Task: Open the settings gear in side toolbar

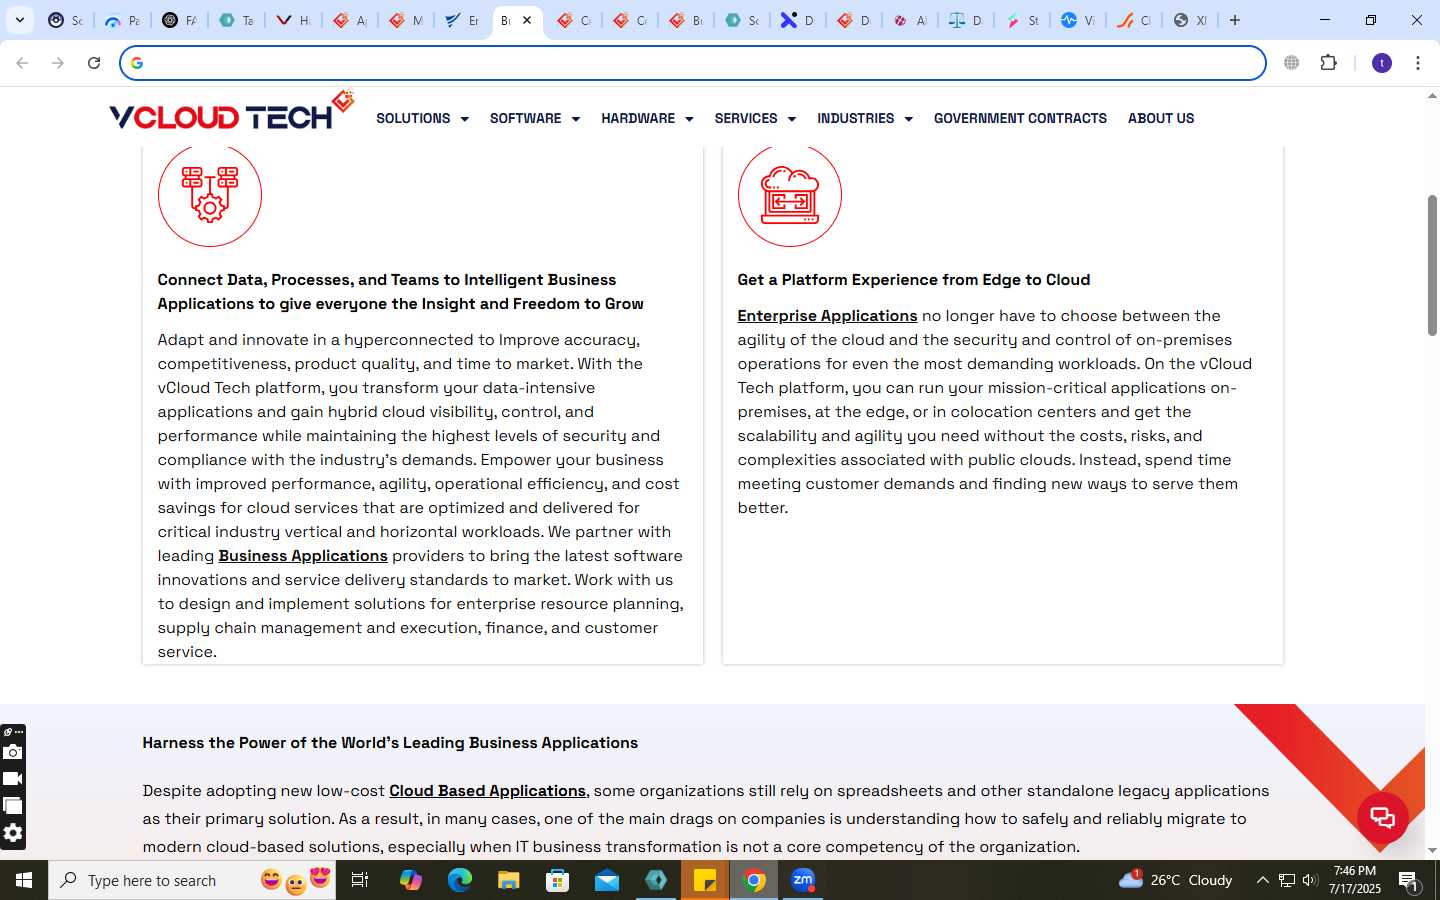Action: pyautogui.click(x=13, y=833)
